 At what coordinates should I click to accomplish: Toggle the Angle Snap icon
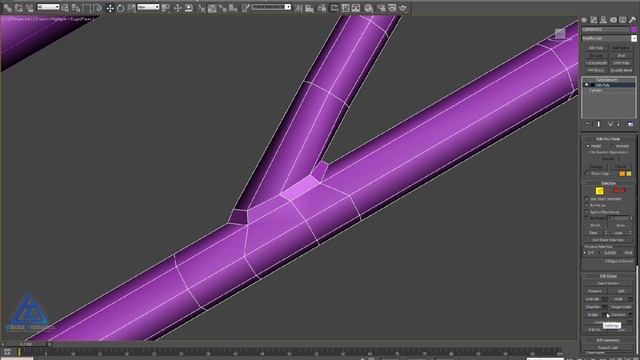[x=212, y=8]
